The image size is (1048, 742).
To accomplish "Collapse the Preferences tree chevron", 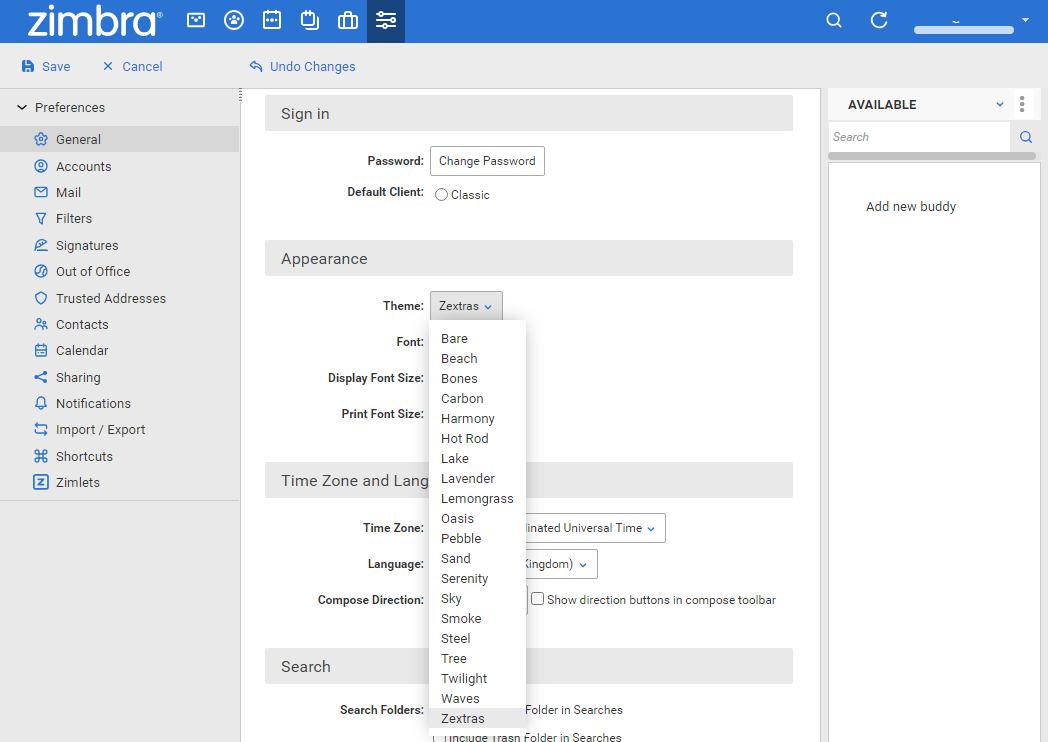I will (22, 107).
